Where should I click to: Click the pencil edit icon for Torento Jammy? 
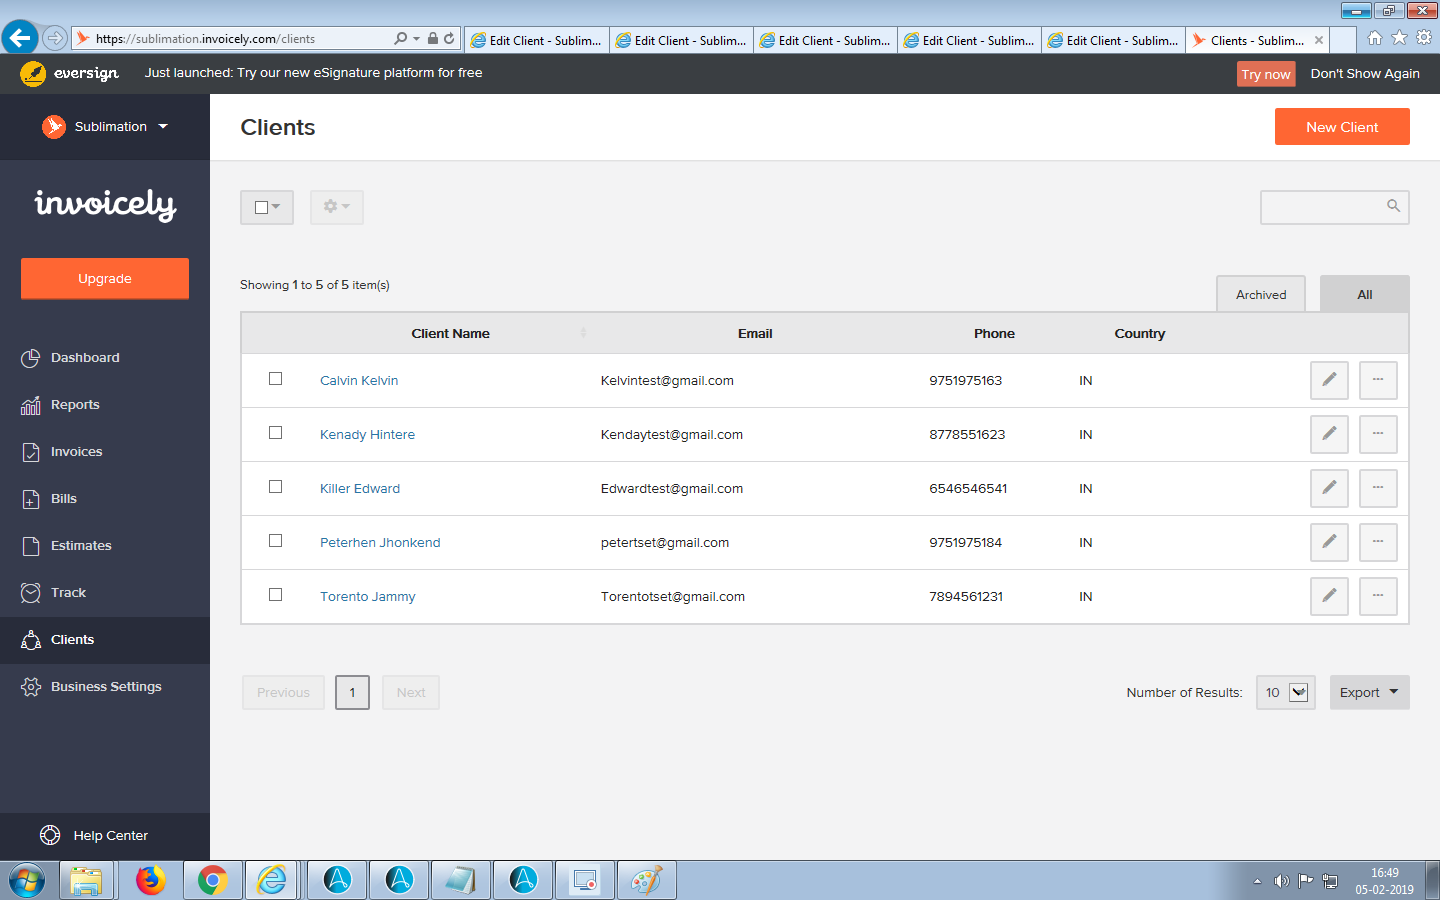[x=1329, y=596]
